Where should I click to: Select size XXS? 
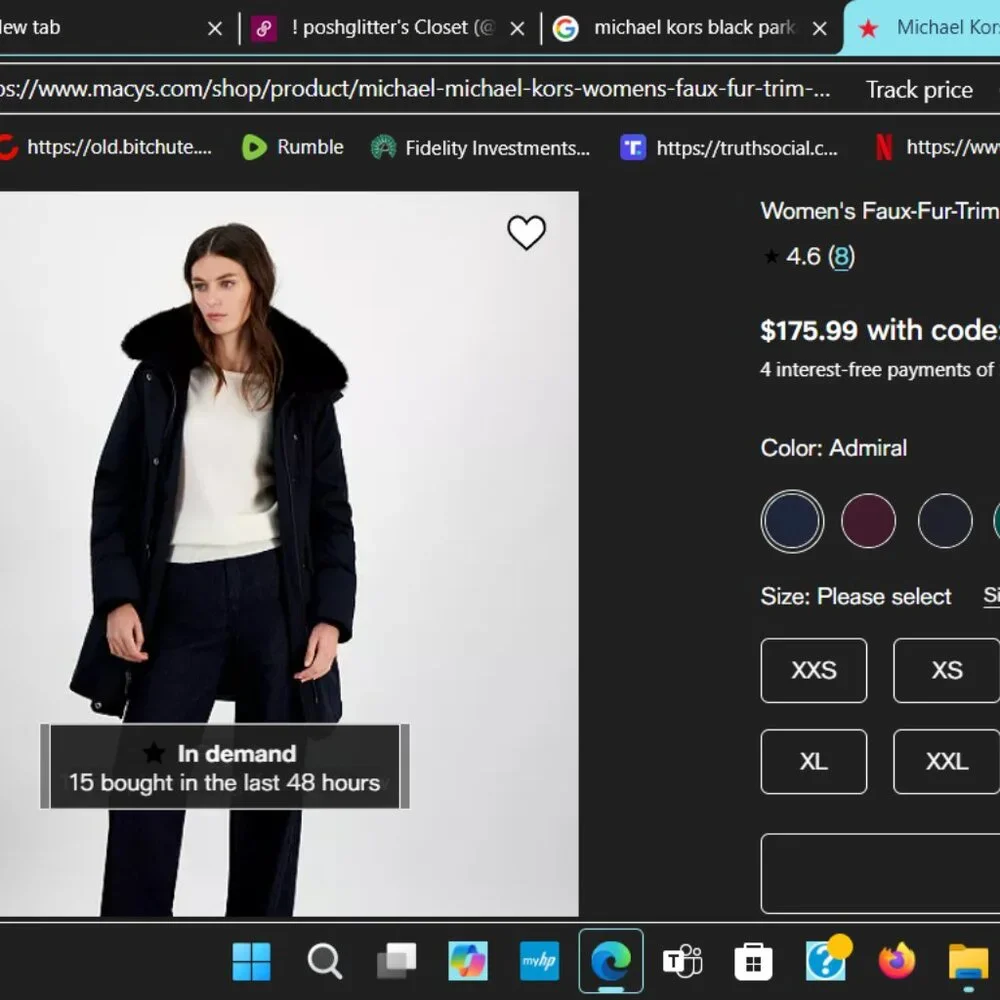814,670
